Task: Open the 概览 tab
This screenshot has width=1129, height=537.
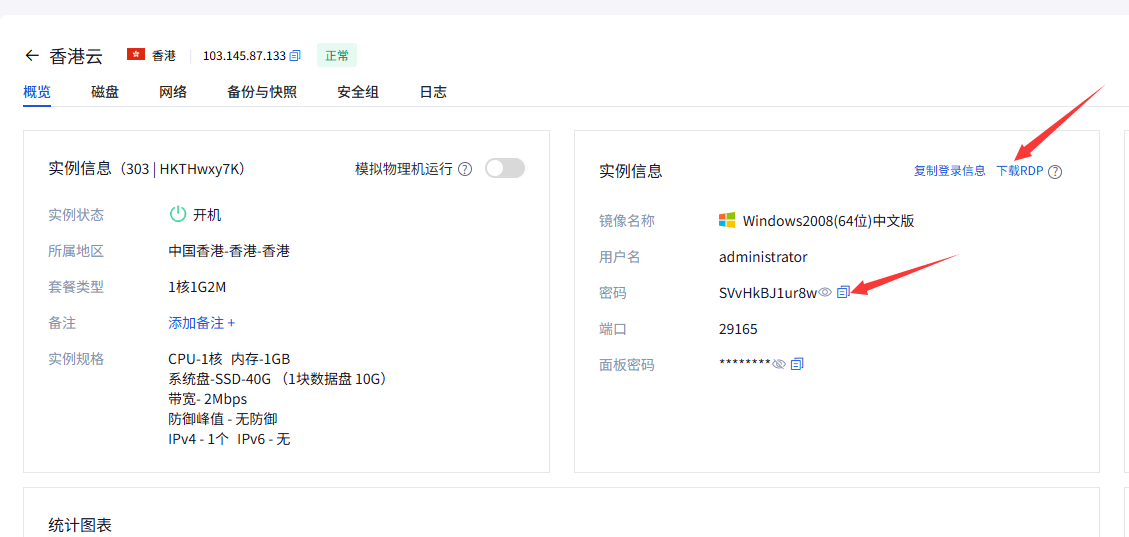Action: coord(37,92)
